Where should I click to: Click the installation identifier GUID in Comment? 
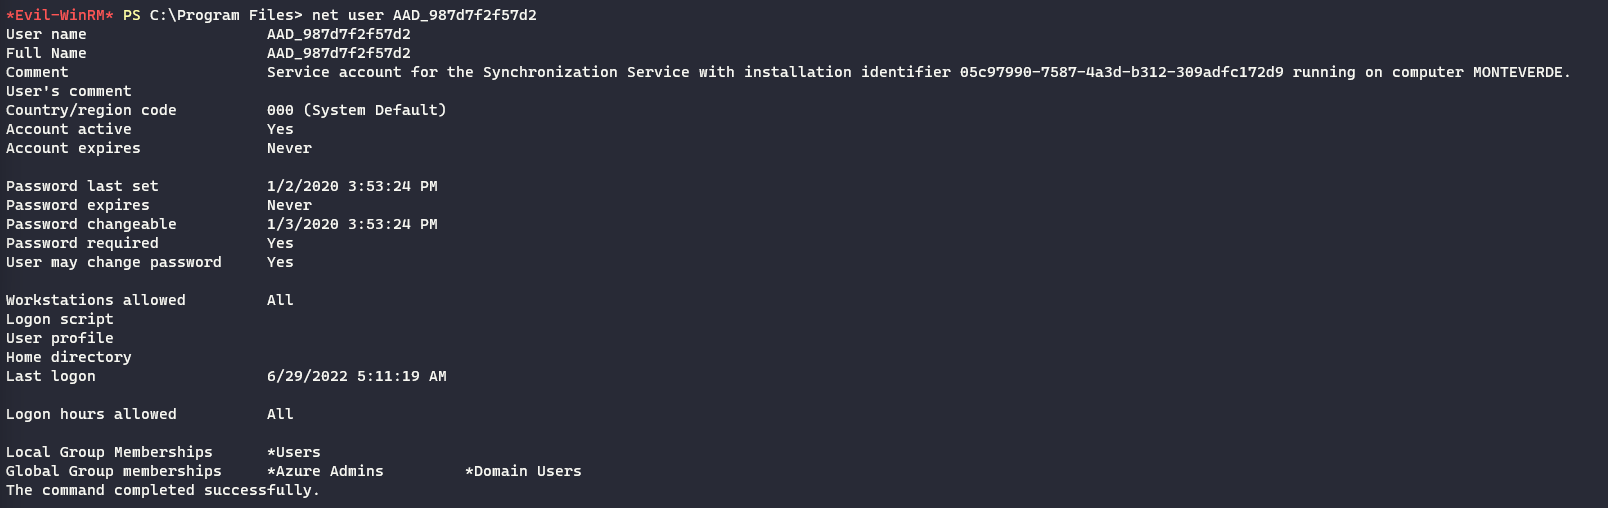point(1121,72)
